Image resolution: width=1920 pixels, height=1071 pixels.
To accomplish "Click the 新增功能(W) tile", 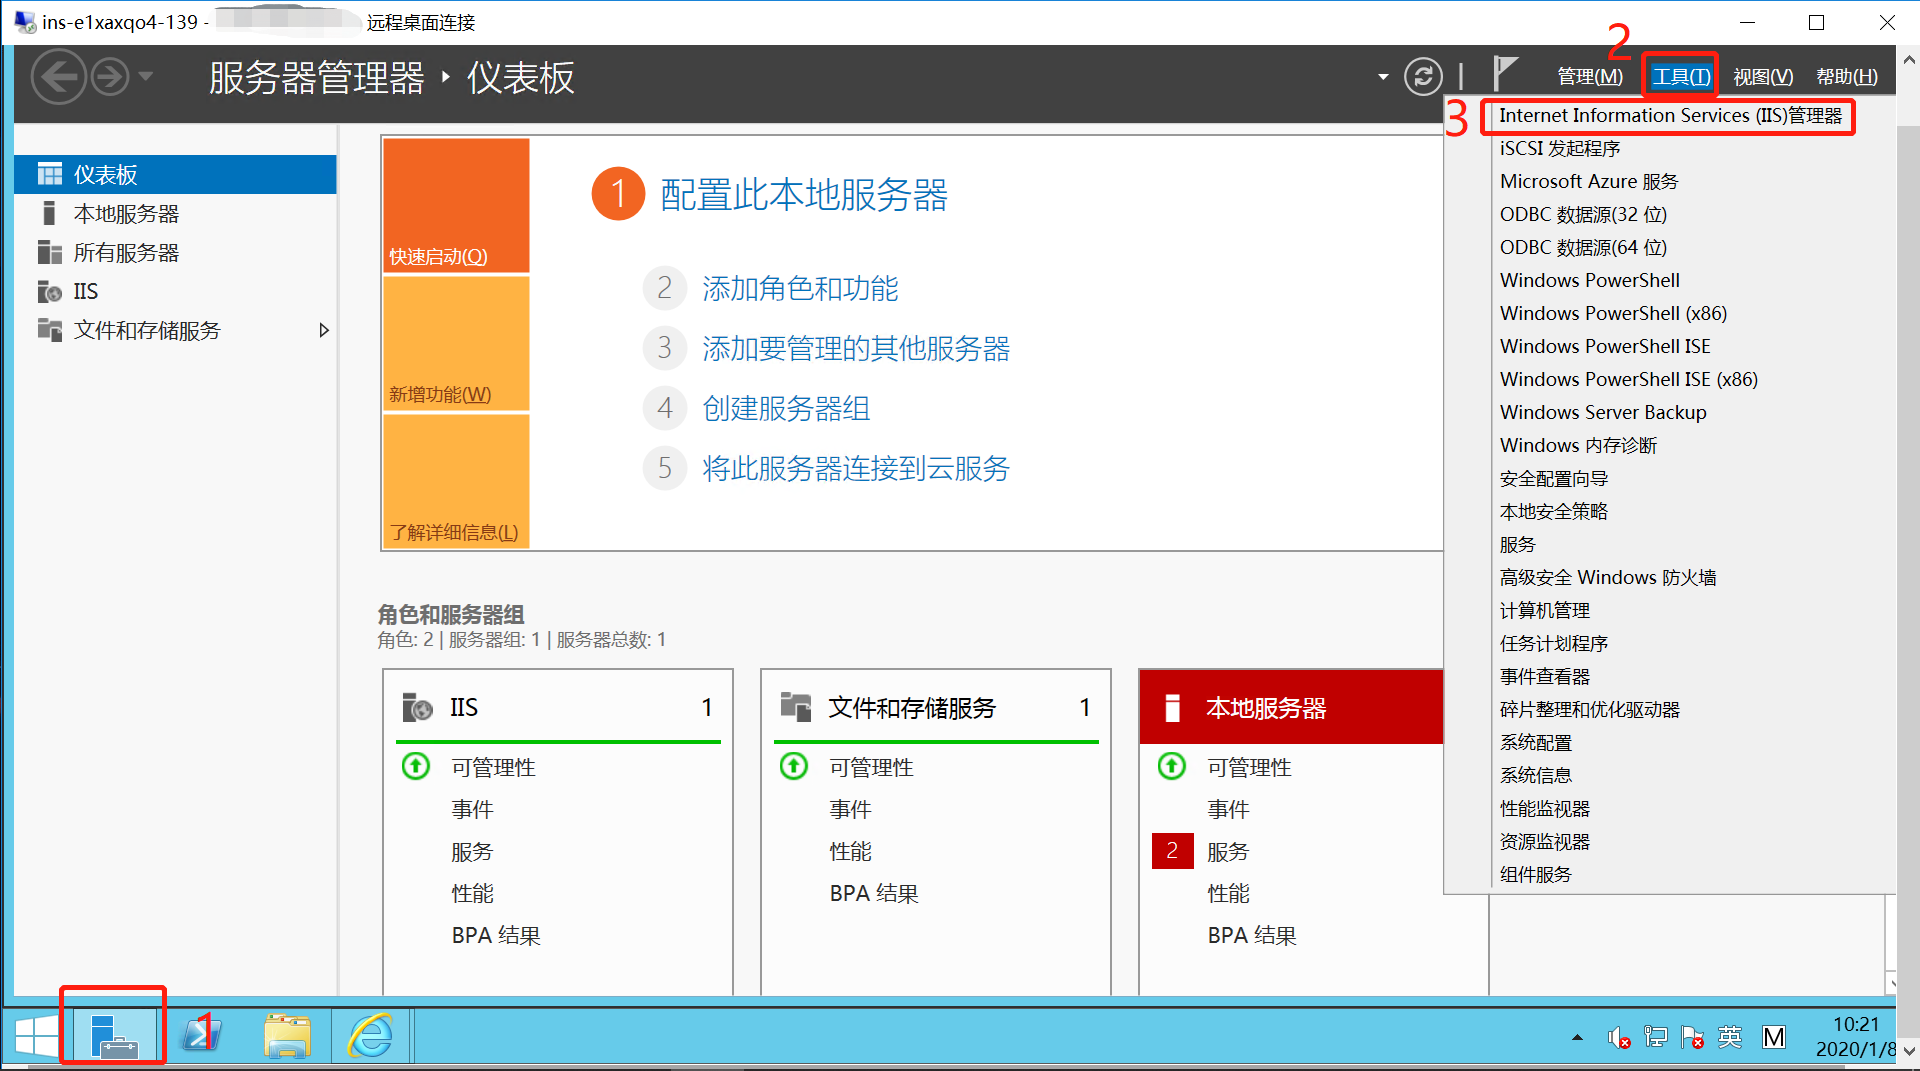I will click(456, 343).
